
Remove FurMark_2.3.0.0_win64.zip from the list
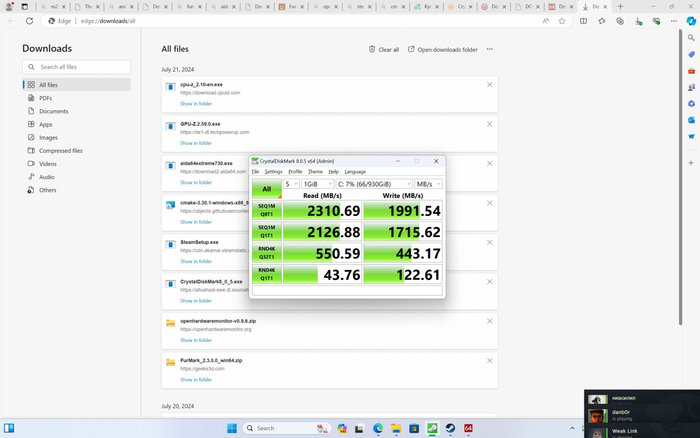coord(489,360)
